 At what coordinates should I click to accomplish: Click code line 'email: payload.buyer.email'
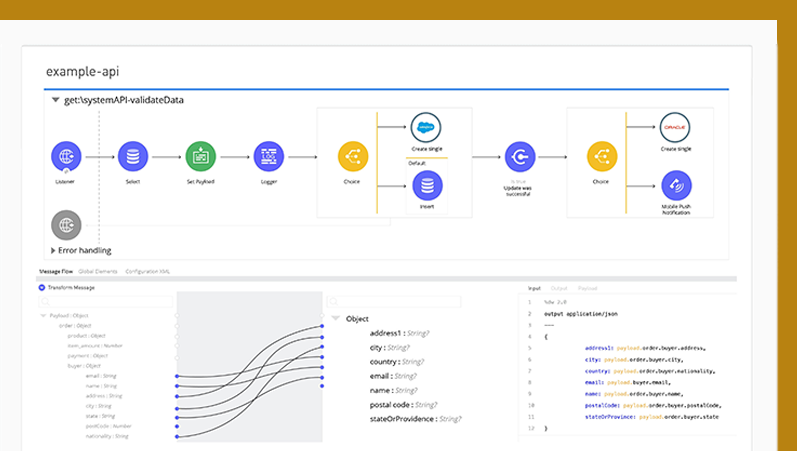(x=628, y=382)
